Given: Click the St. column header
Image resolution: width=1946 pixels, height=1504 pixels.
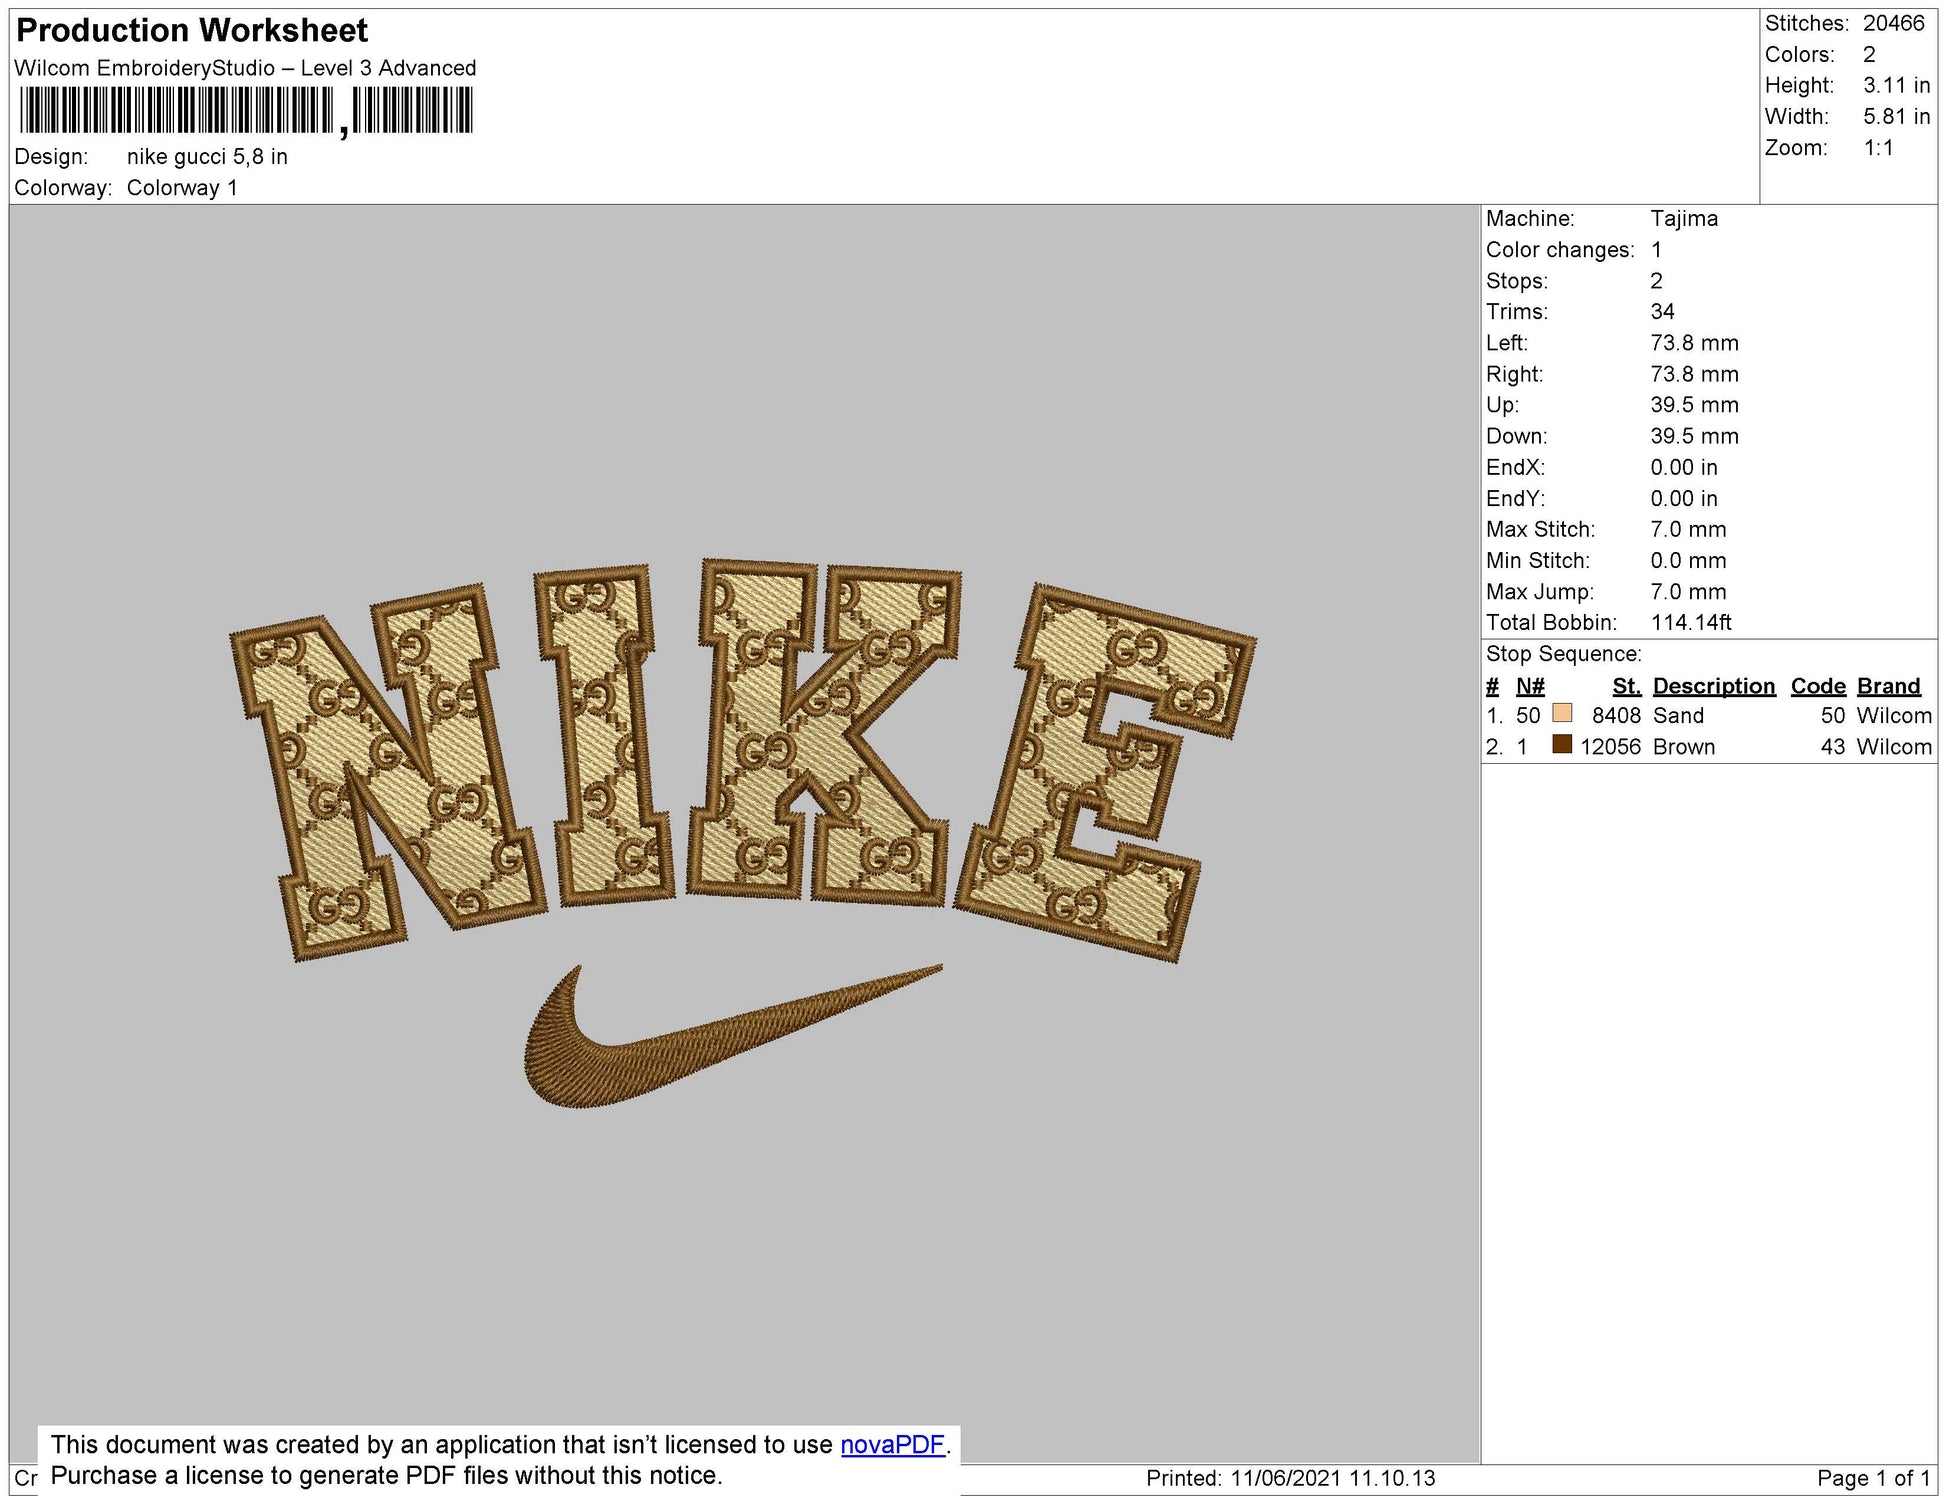Looking at the screenshot, I should [1627, 686].
